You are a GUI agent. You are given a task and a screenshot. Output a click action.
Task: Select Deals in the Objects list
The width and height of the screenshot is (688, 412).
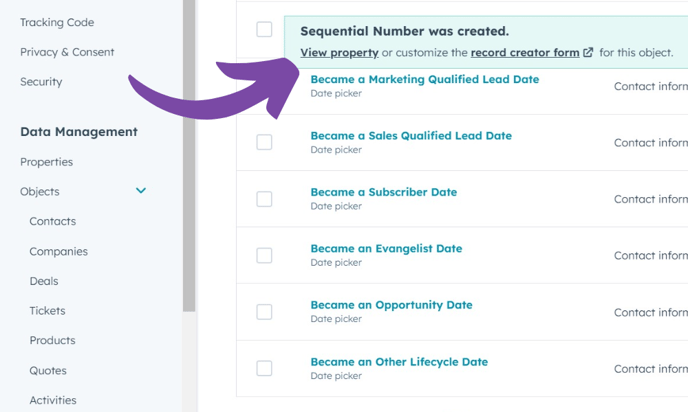tap(44, 281)
